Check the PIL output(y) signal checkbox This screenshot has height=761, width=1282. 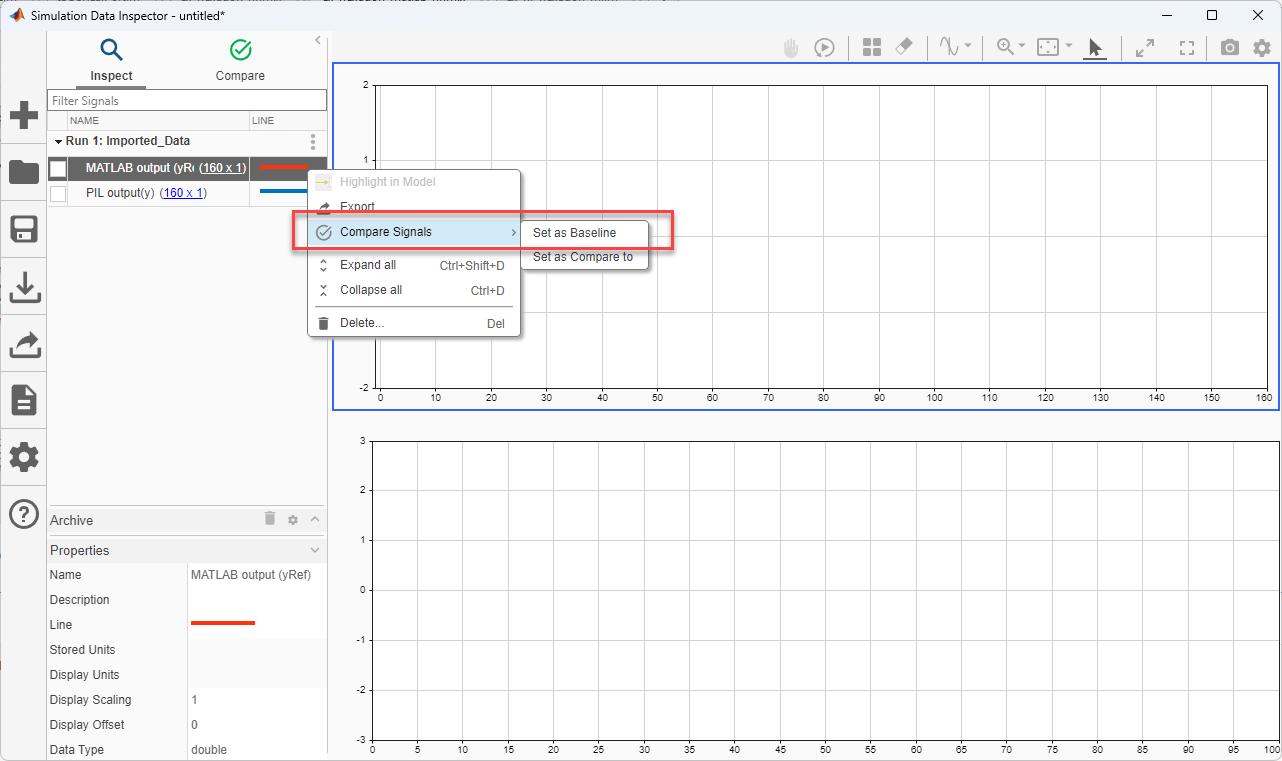pyautogui.click(x=58, y=193)
